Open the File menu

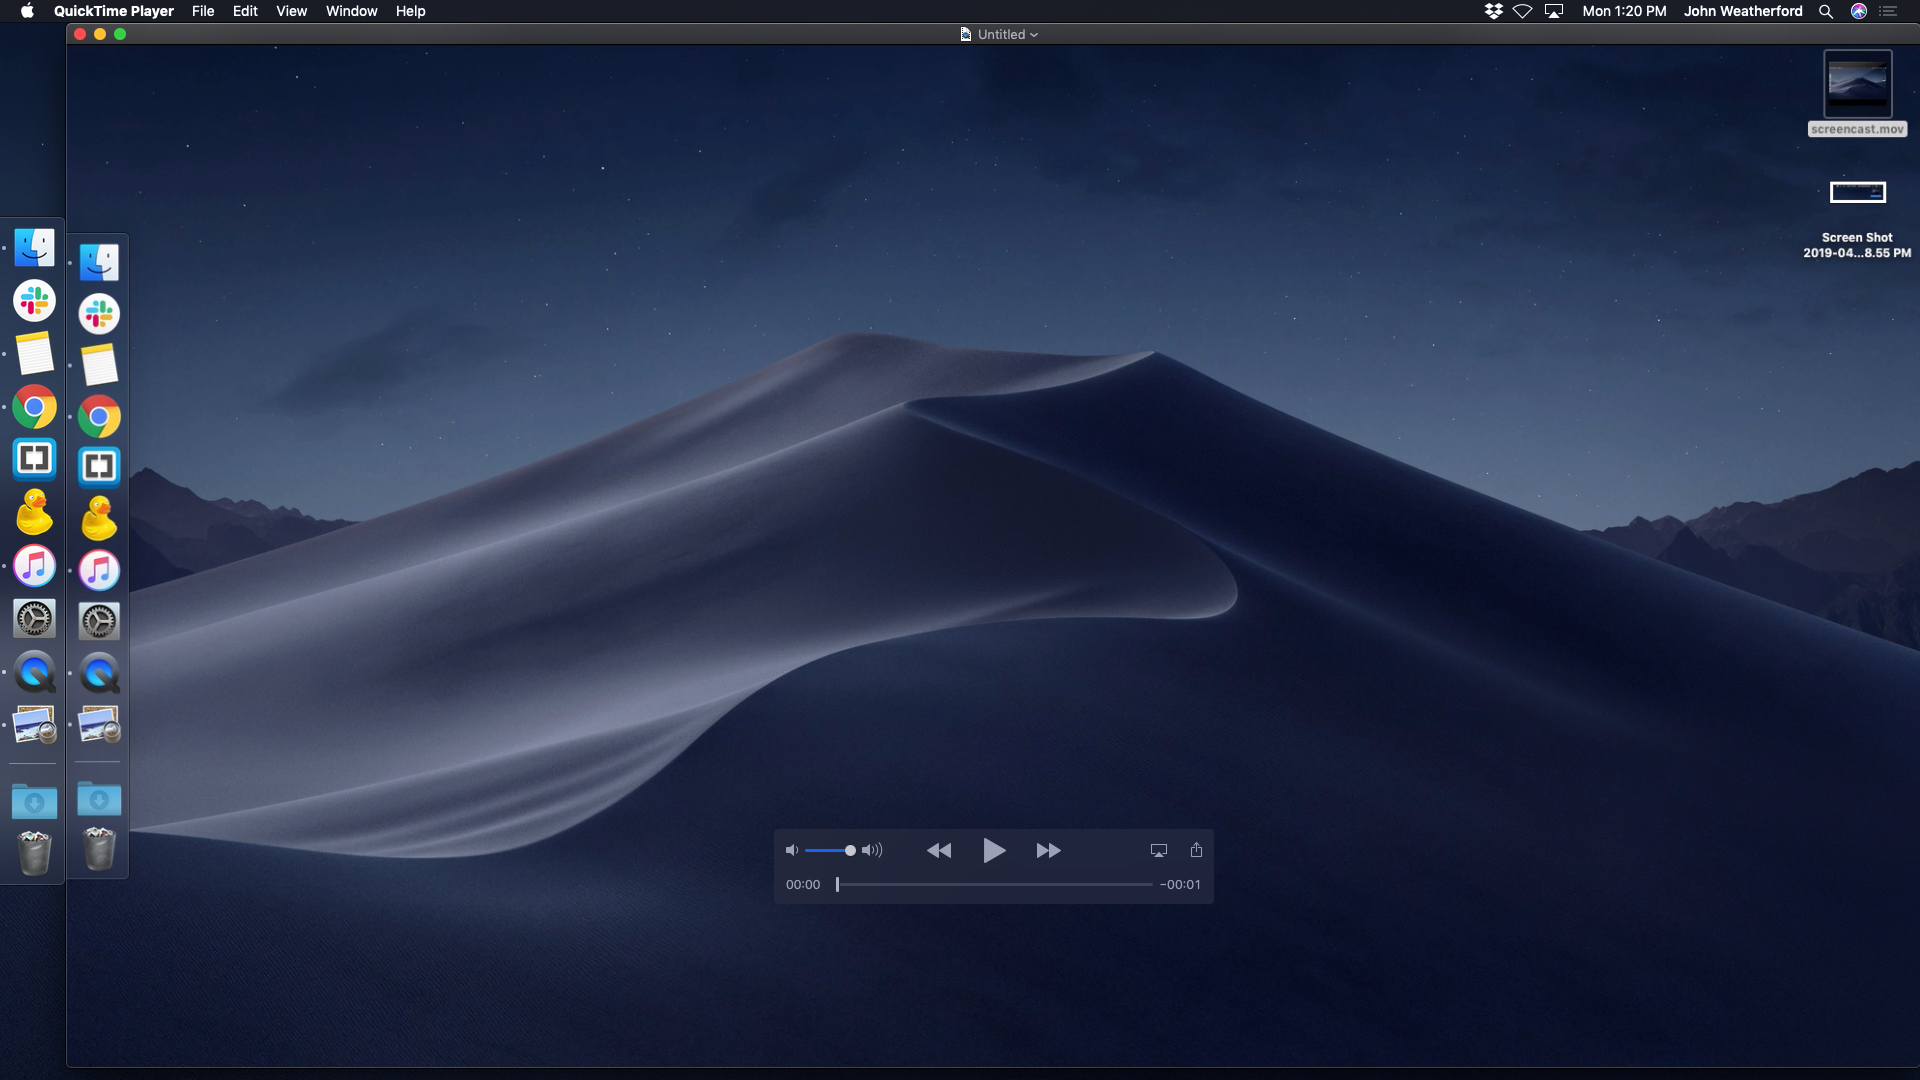tap(203, 11)
